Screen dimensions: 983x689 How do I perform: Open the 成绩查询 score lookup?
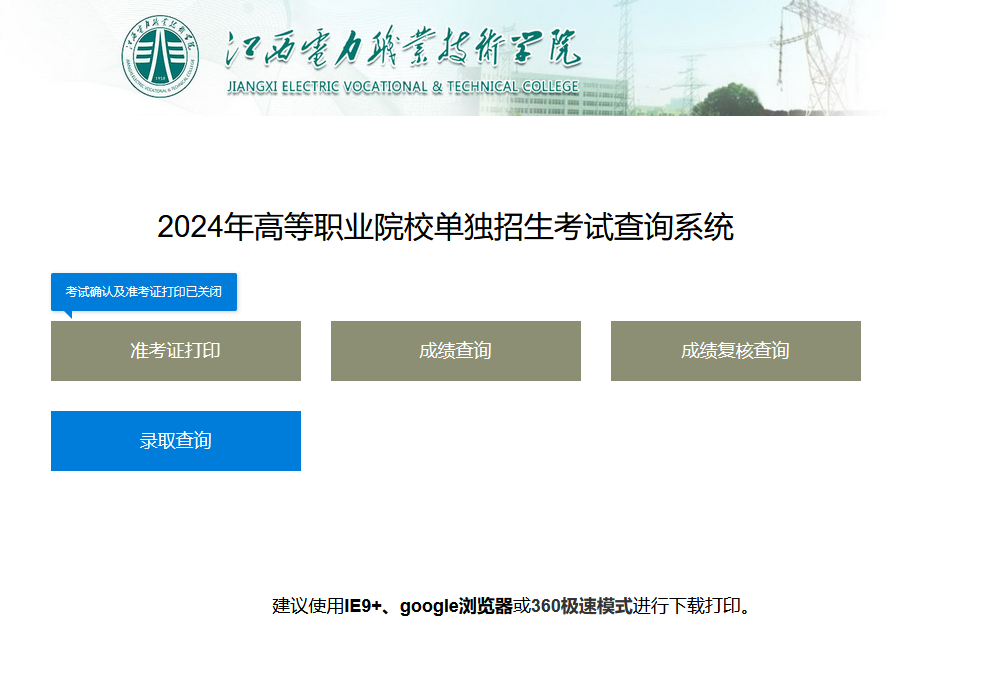(456, 350)
